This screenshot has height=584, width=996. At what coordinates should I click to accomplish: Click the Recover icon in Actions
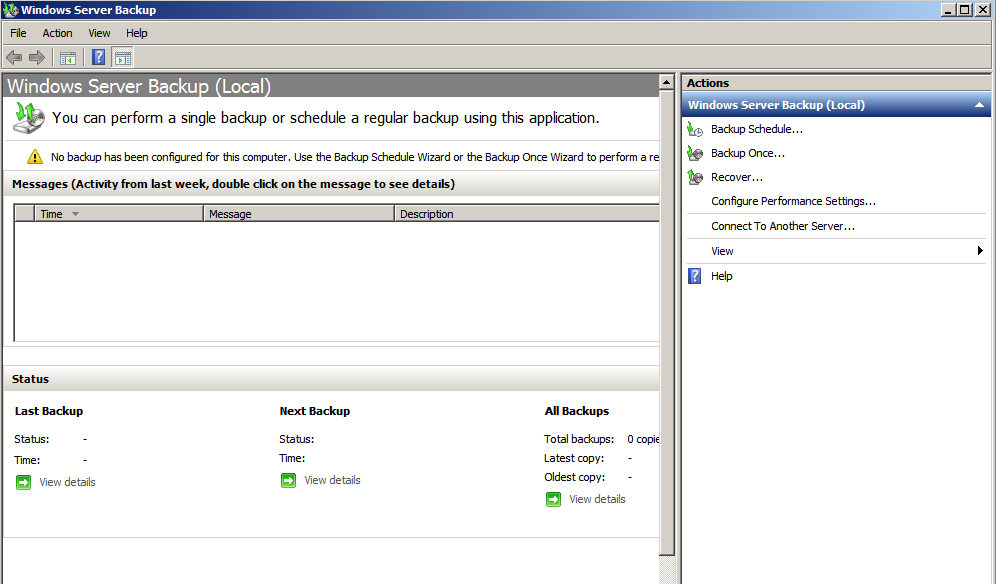(x=695, y=178)
